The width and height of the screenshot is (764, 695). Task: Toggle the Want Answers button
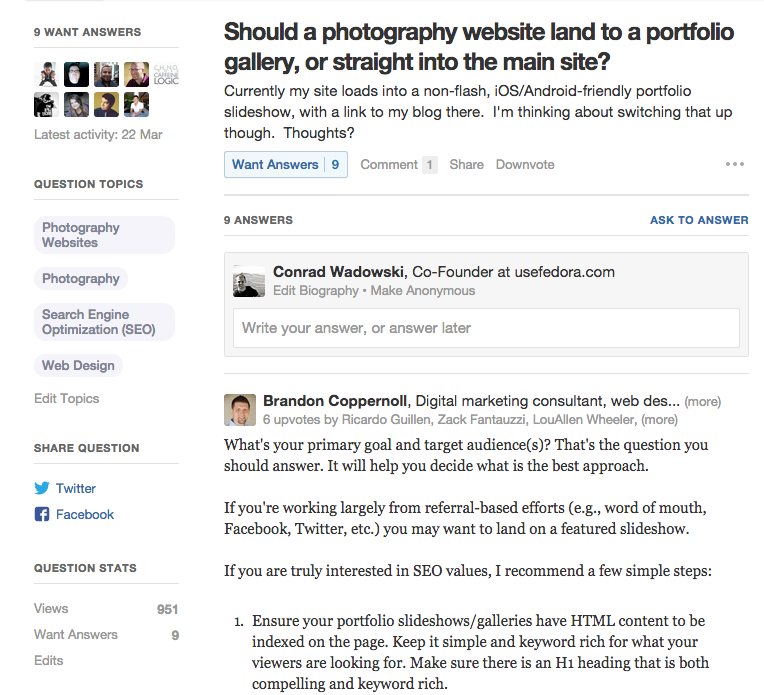pos(285,165)
